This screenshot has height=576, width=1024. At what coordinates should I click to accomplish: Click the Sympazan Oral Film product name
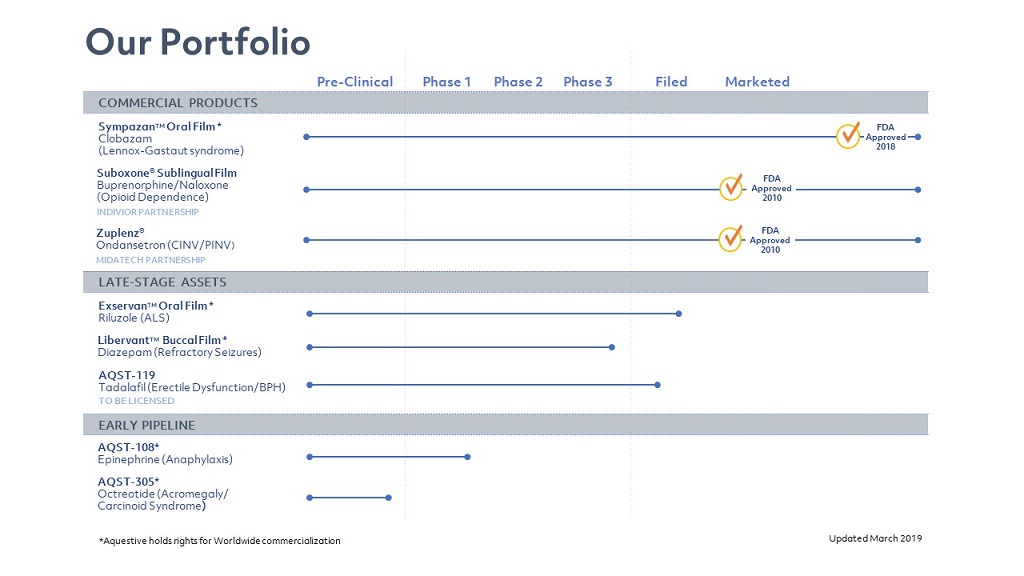coord(159,126)
